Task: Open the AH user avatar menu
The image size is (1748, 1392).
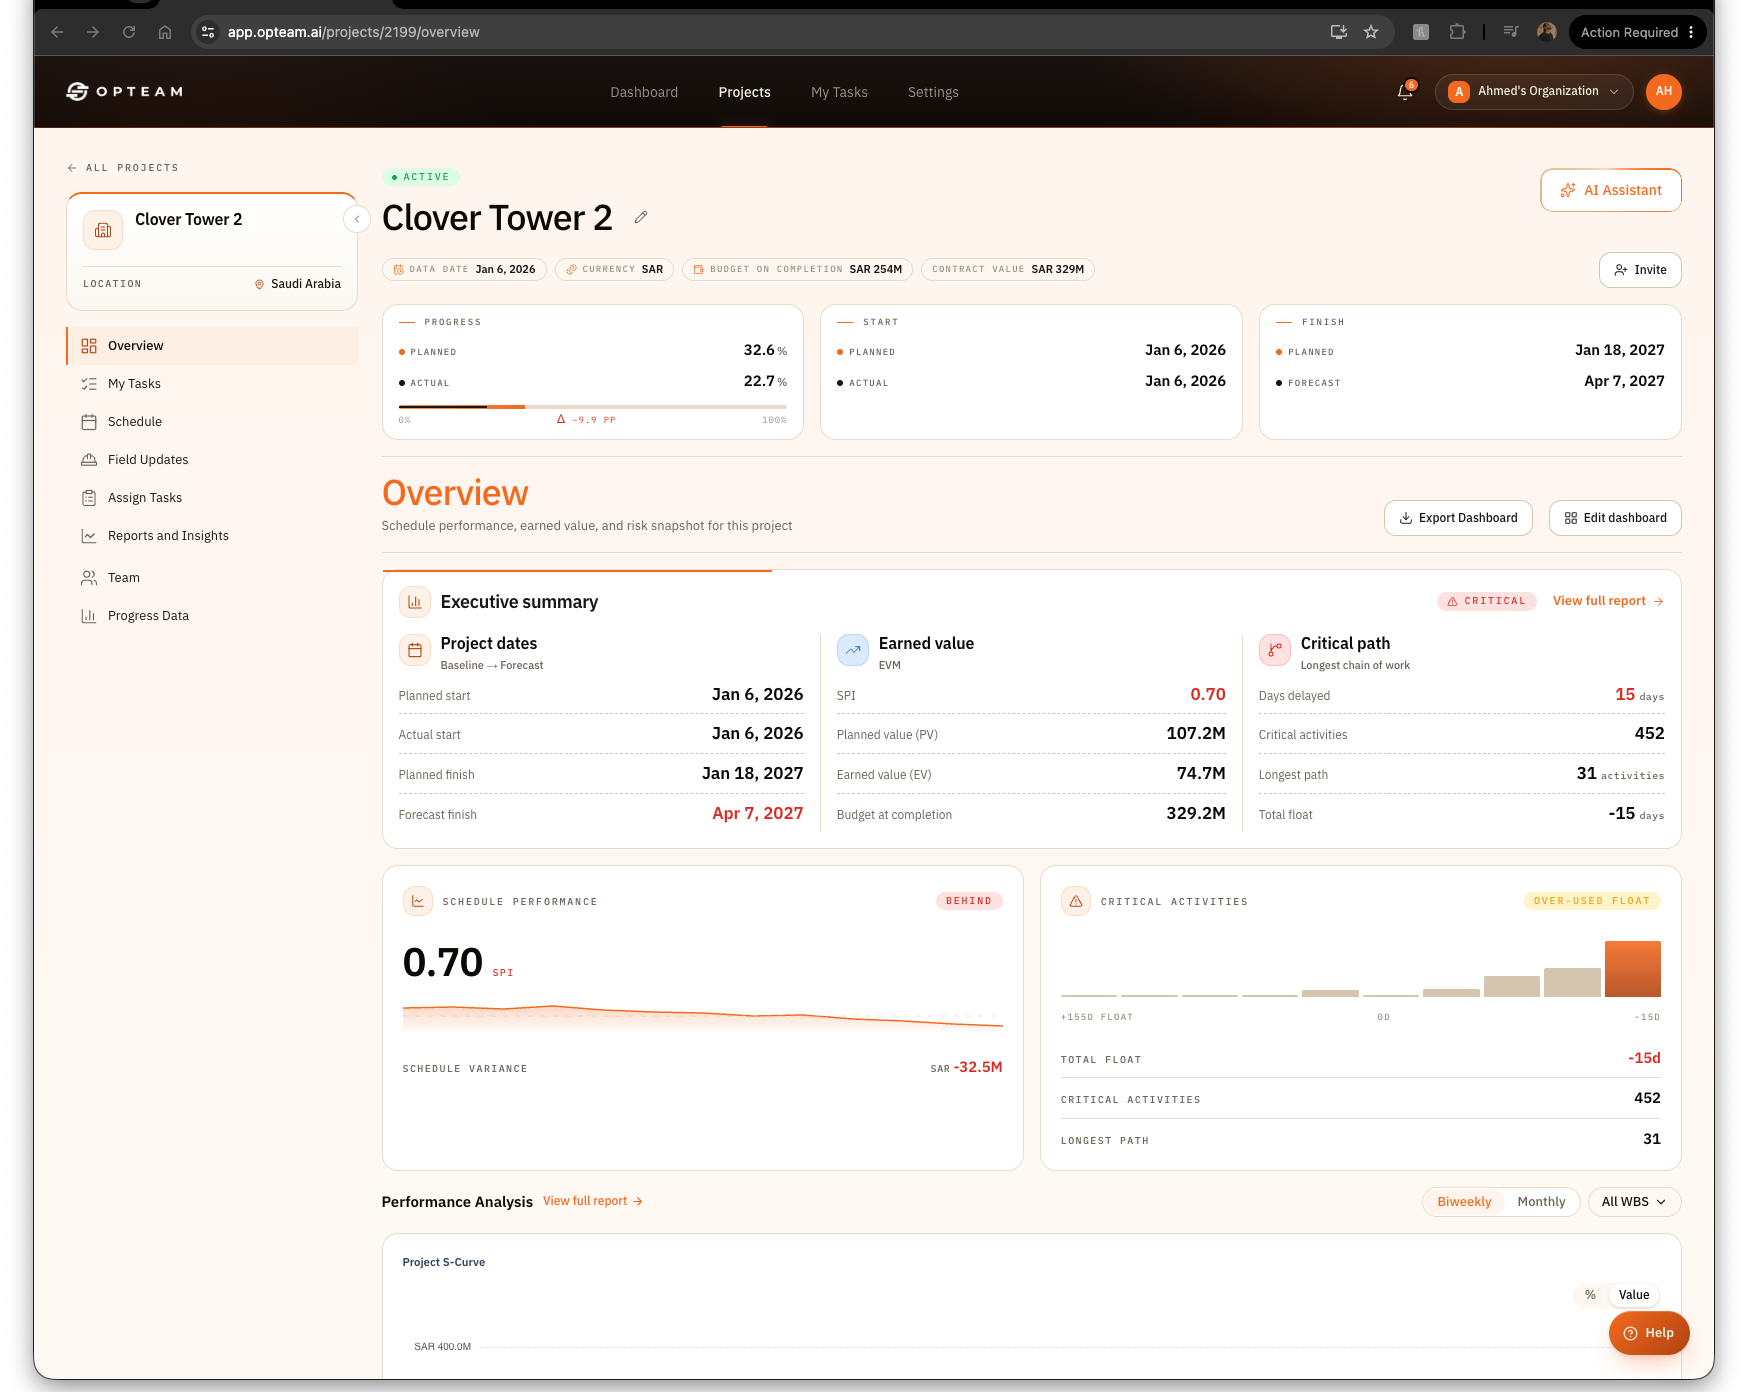Action: point(1663,91)
